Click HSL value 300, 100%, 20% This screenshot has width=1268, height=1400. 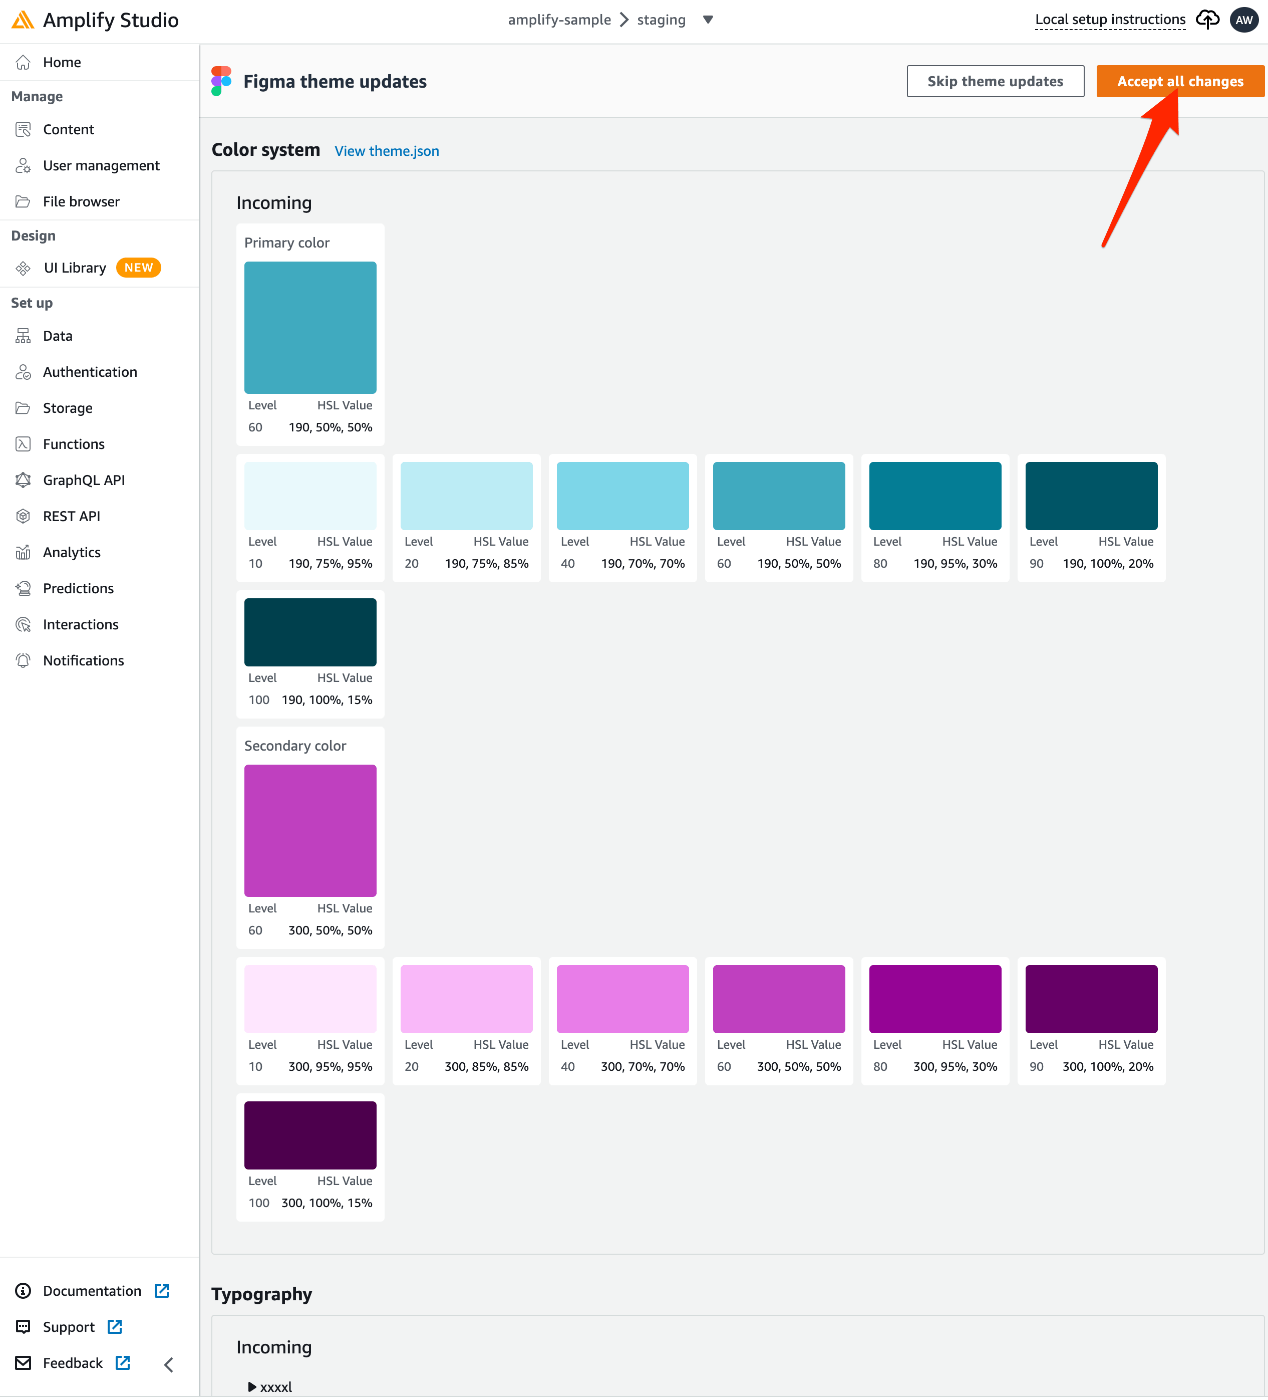[x=1108, y=1067]
